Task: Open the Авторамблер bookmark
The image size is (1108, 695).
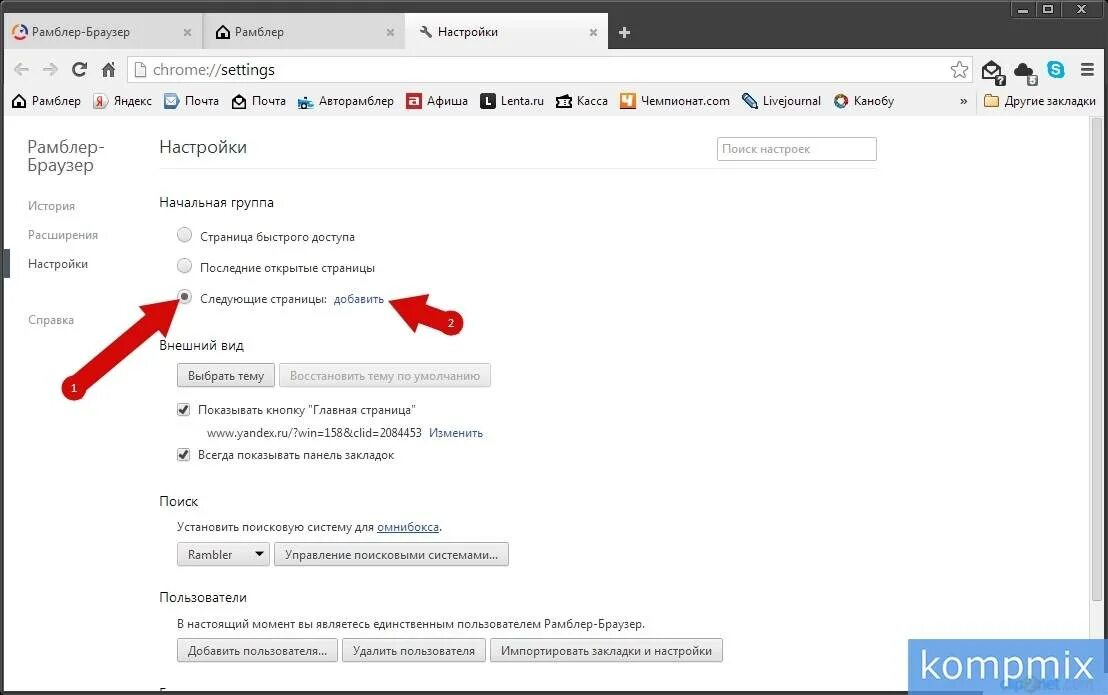Action: pyautogui.click(x=346, y=101)
